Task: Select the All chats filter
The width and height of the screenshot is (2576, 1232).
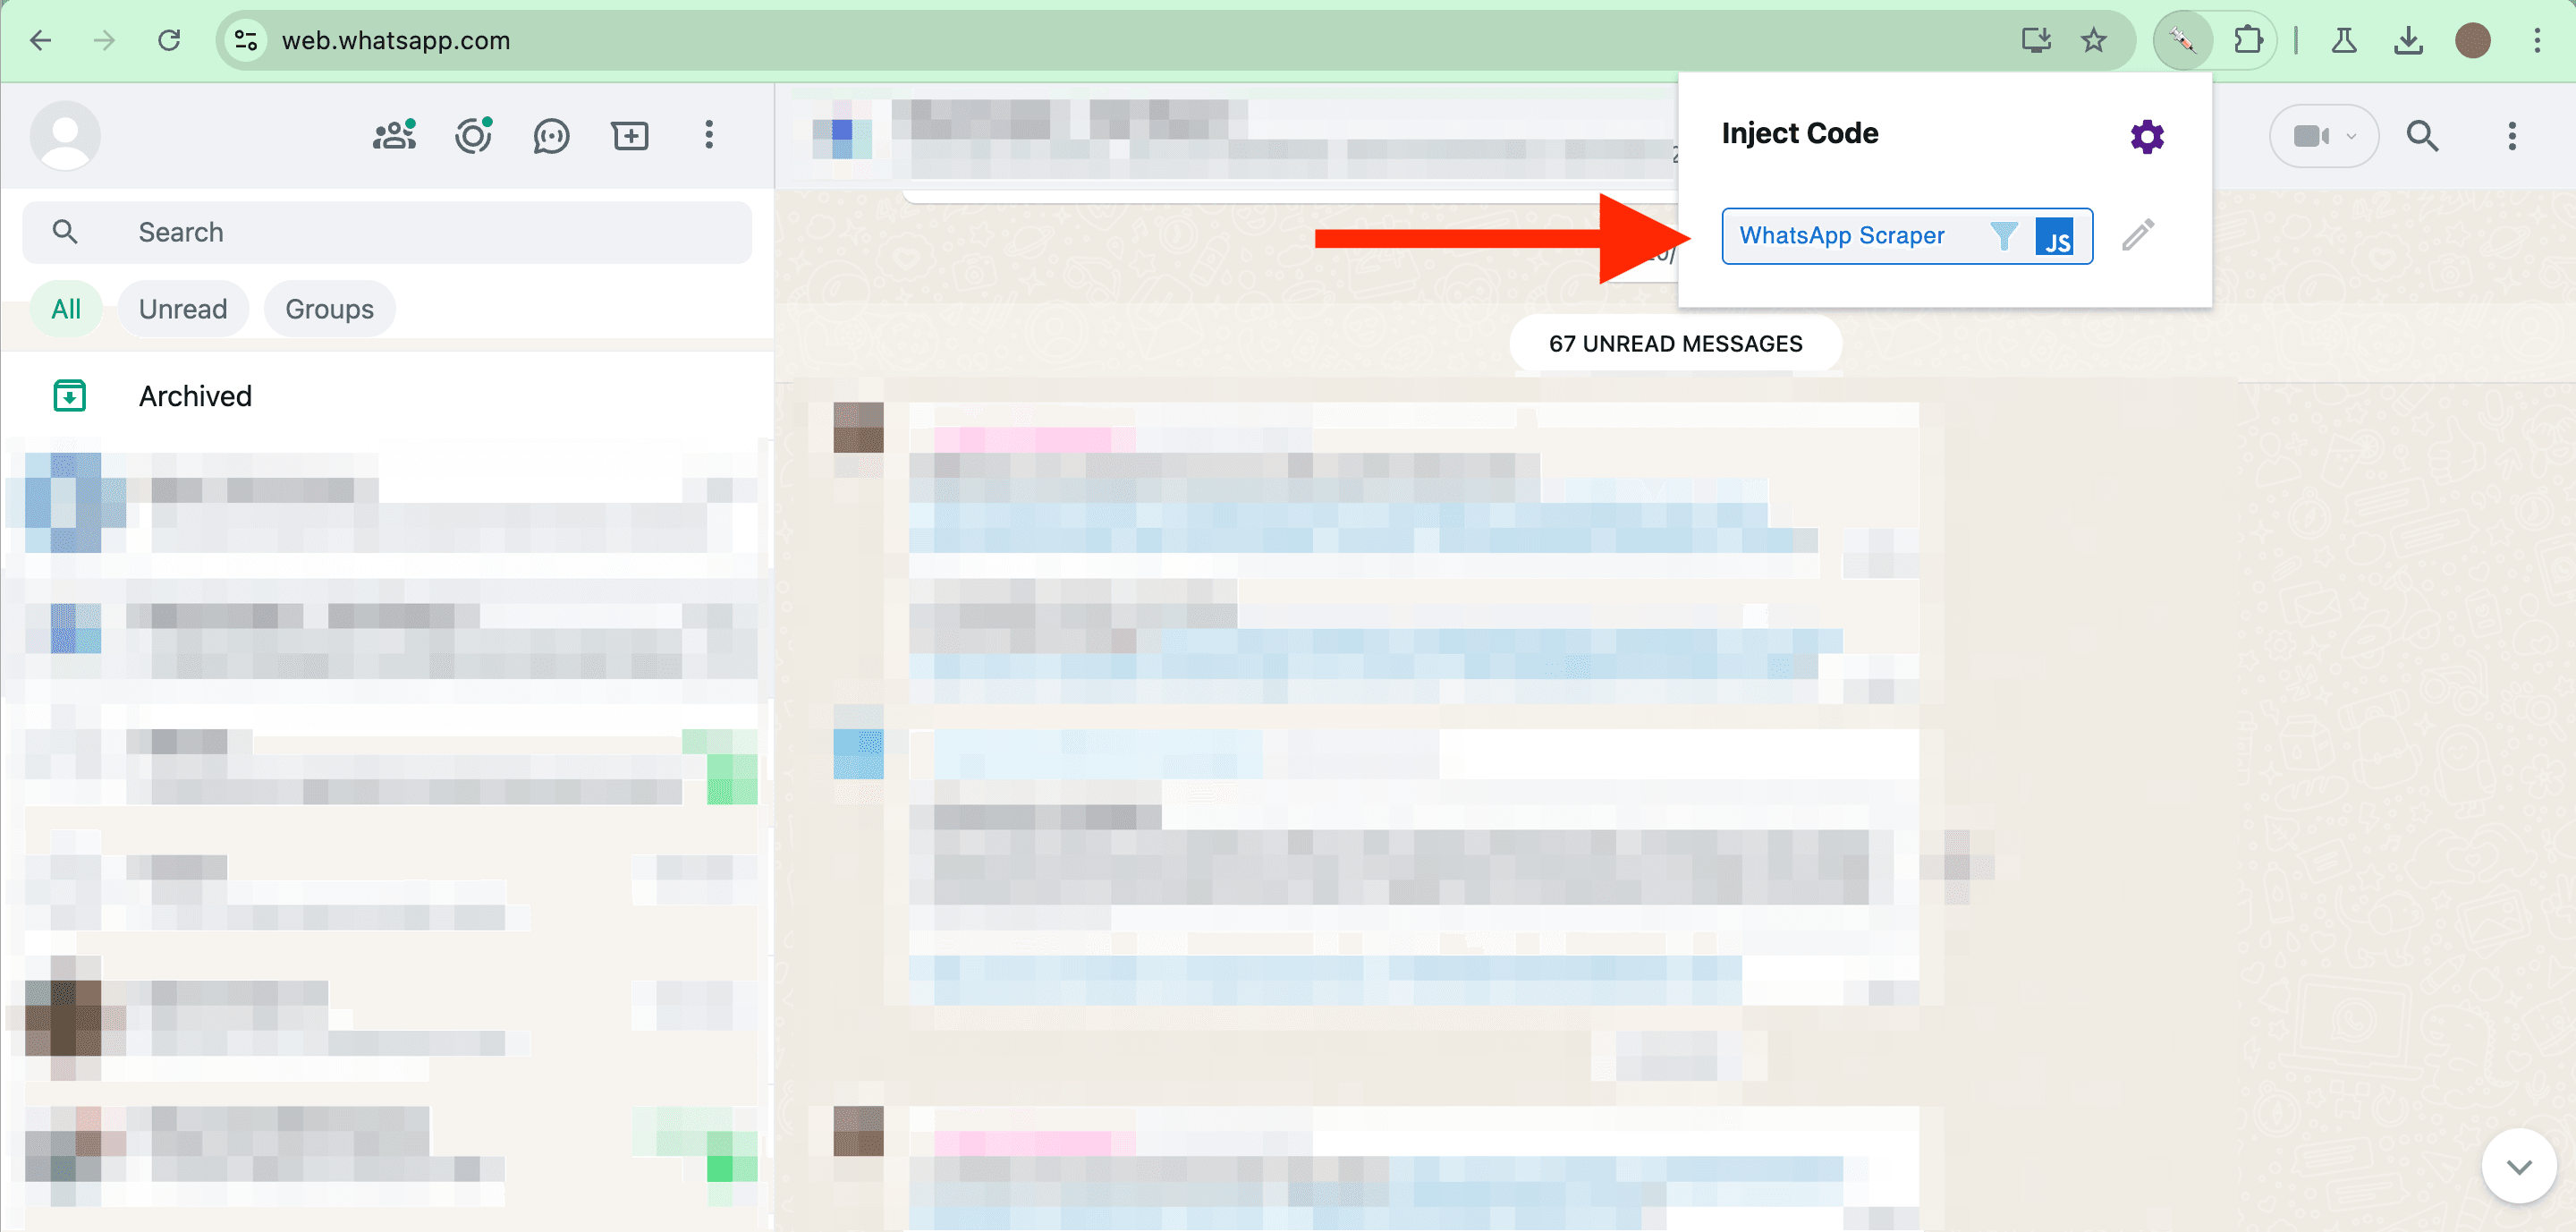Action: (66, 309)
